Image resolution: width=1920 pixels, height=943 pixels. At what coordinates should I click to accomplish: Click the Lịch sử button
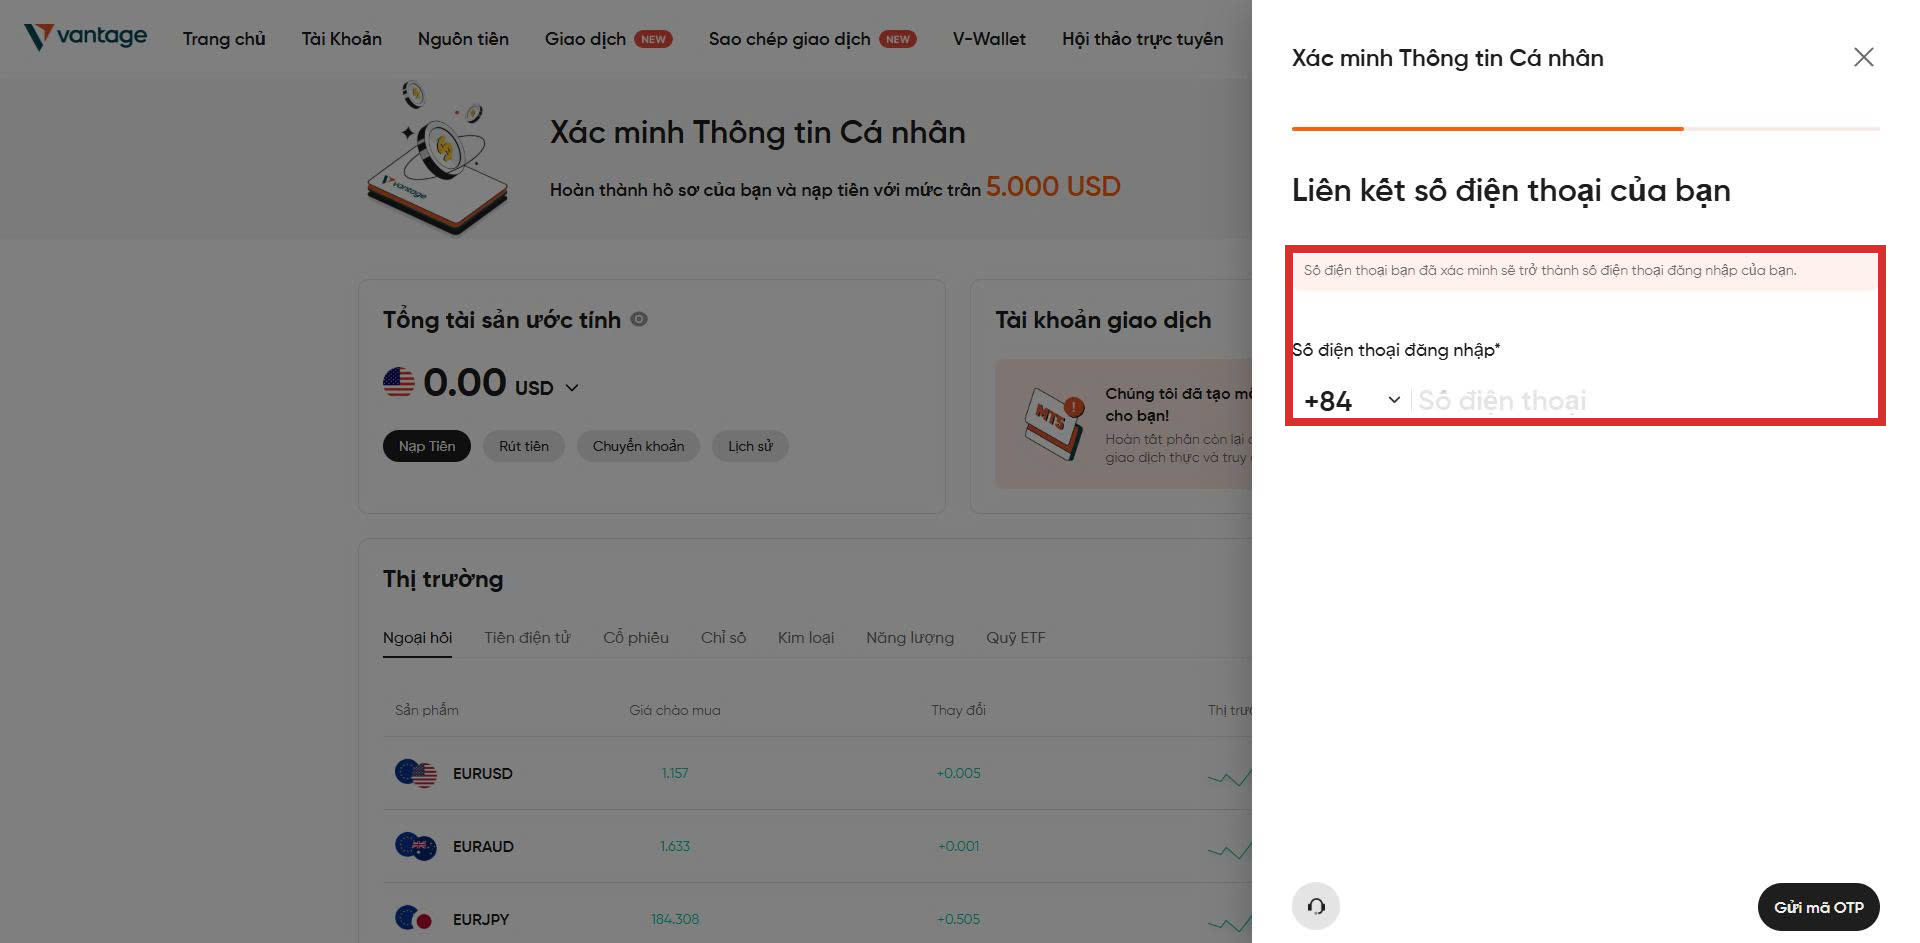pyautogui.click(x=750, y=446)
